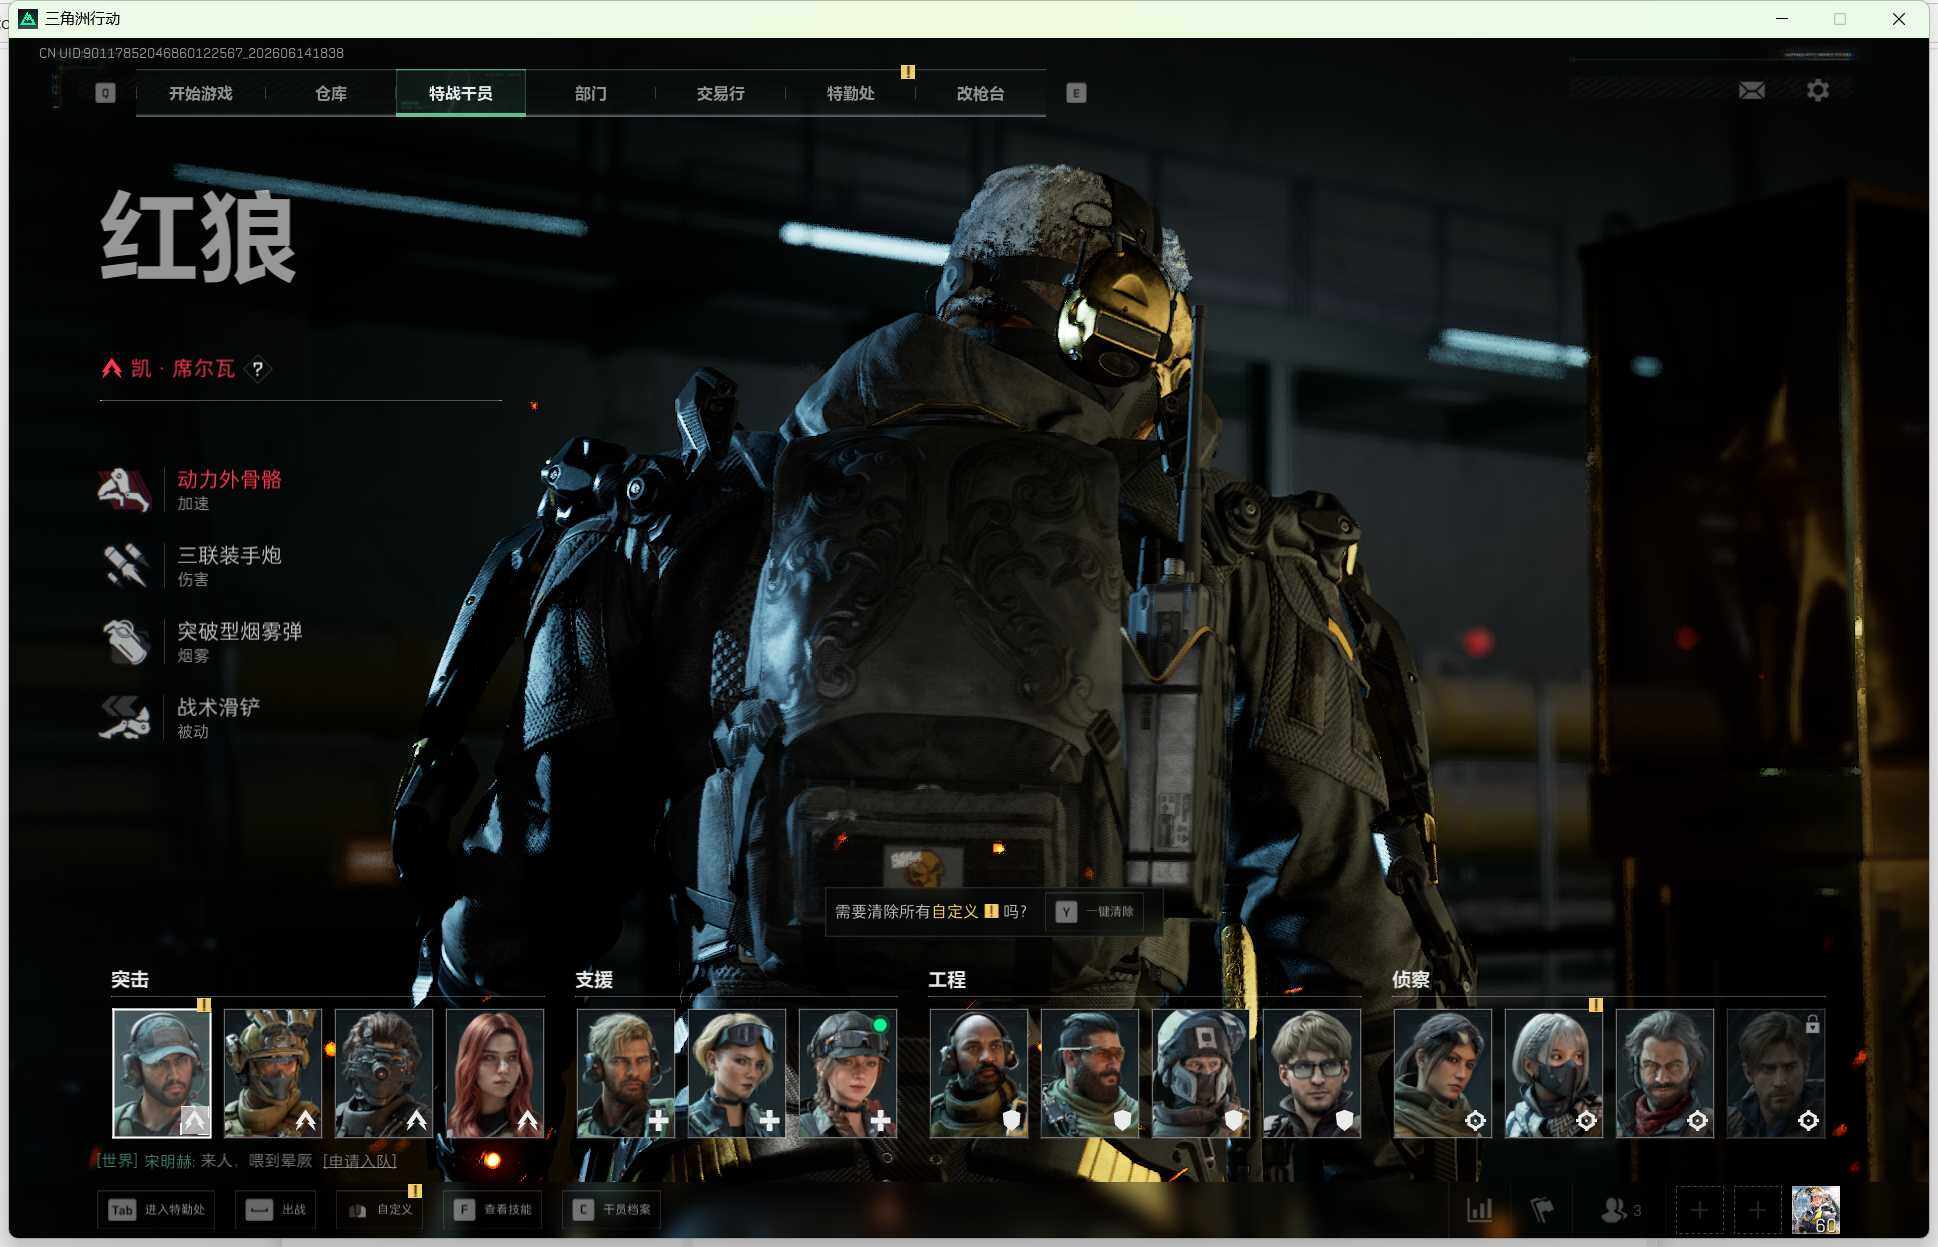Viewport: 1938px width, 1247px height.
Task: Click the 凯·席尔瓦 operator name
Action: click(x=183, y=369)
